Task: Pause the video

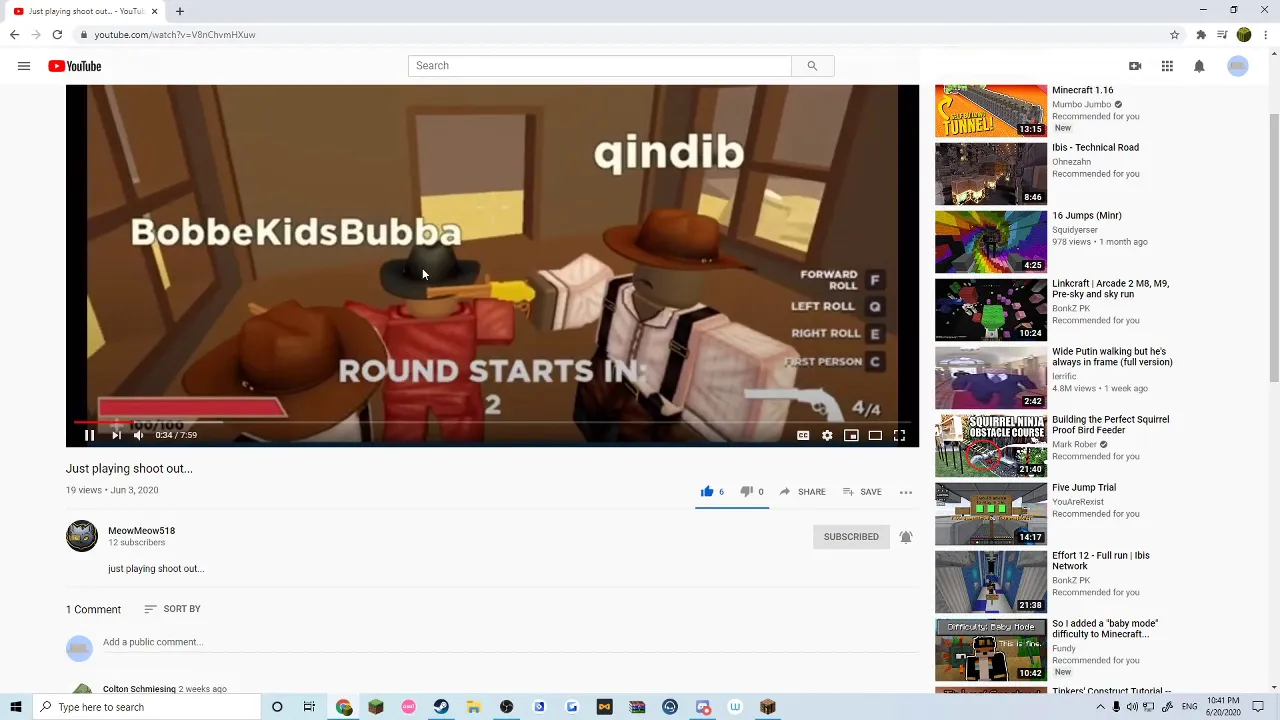Action: (89, 435)
